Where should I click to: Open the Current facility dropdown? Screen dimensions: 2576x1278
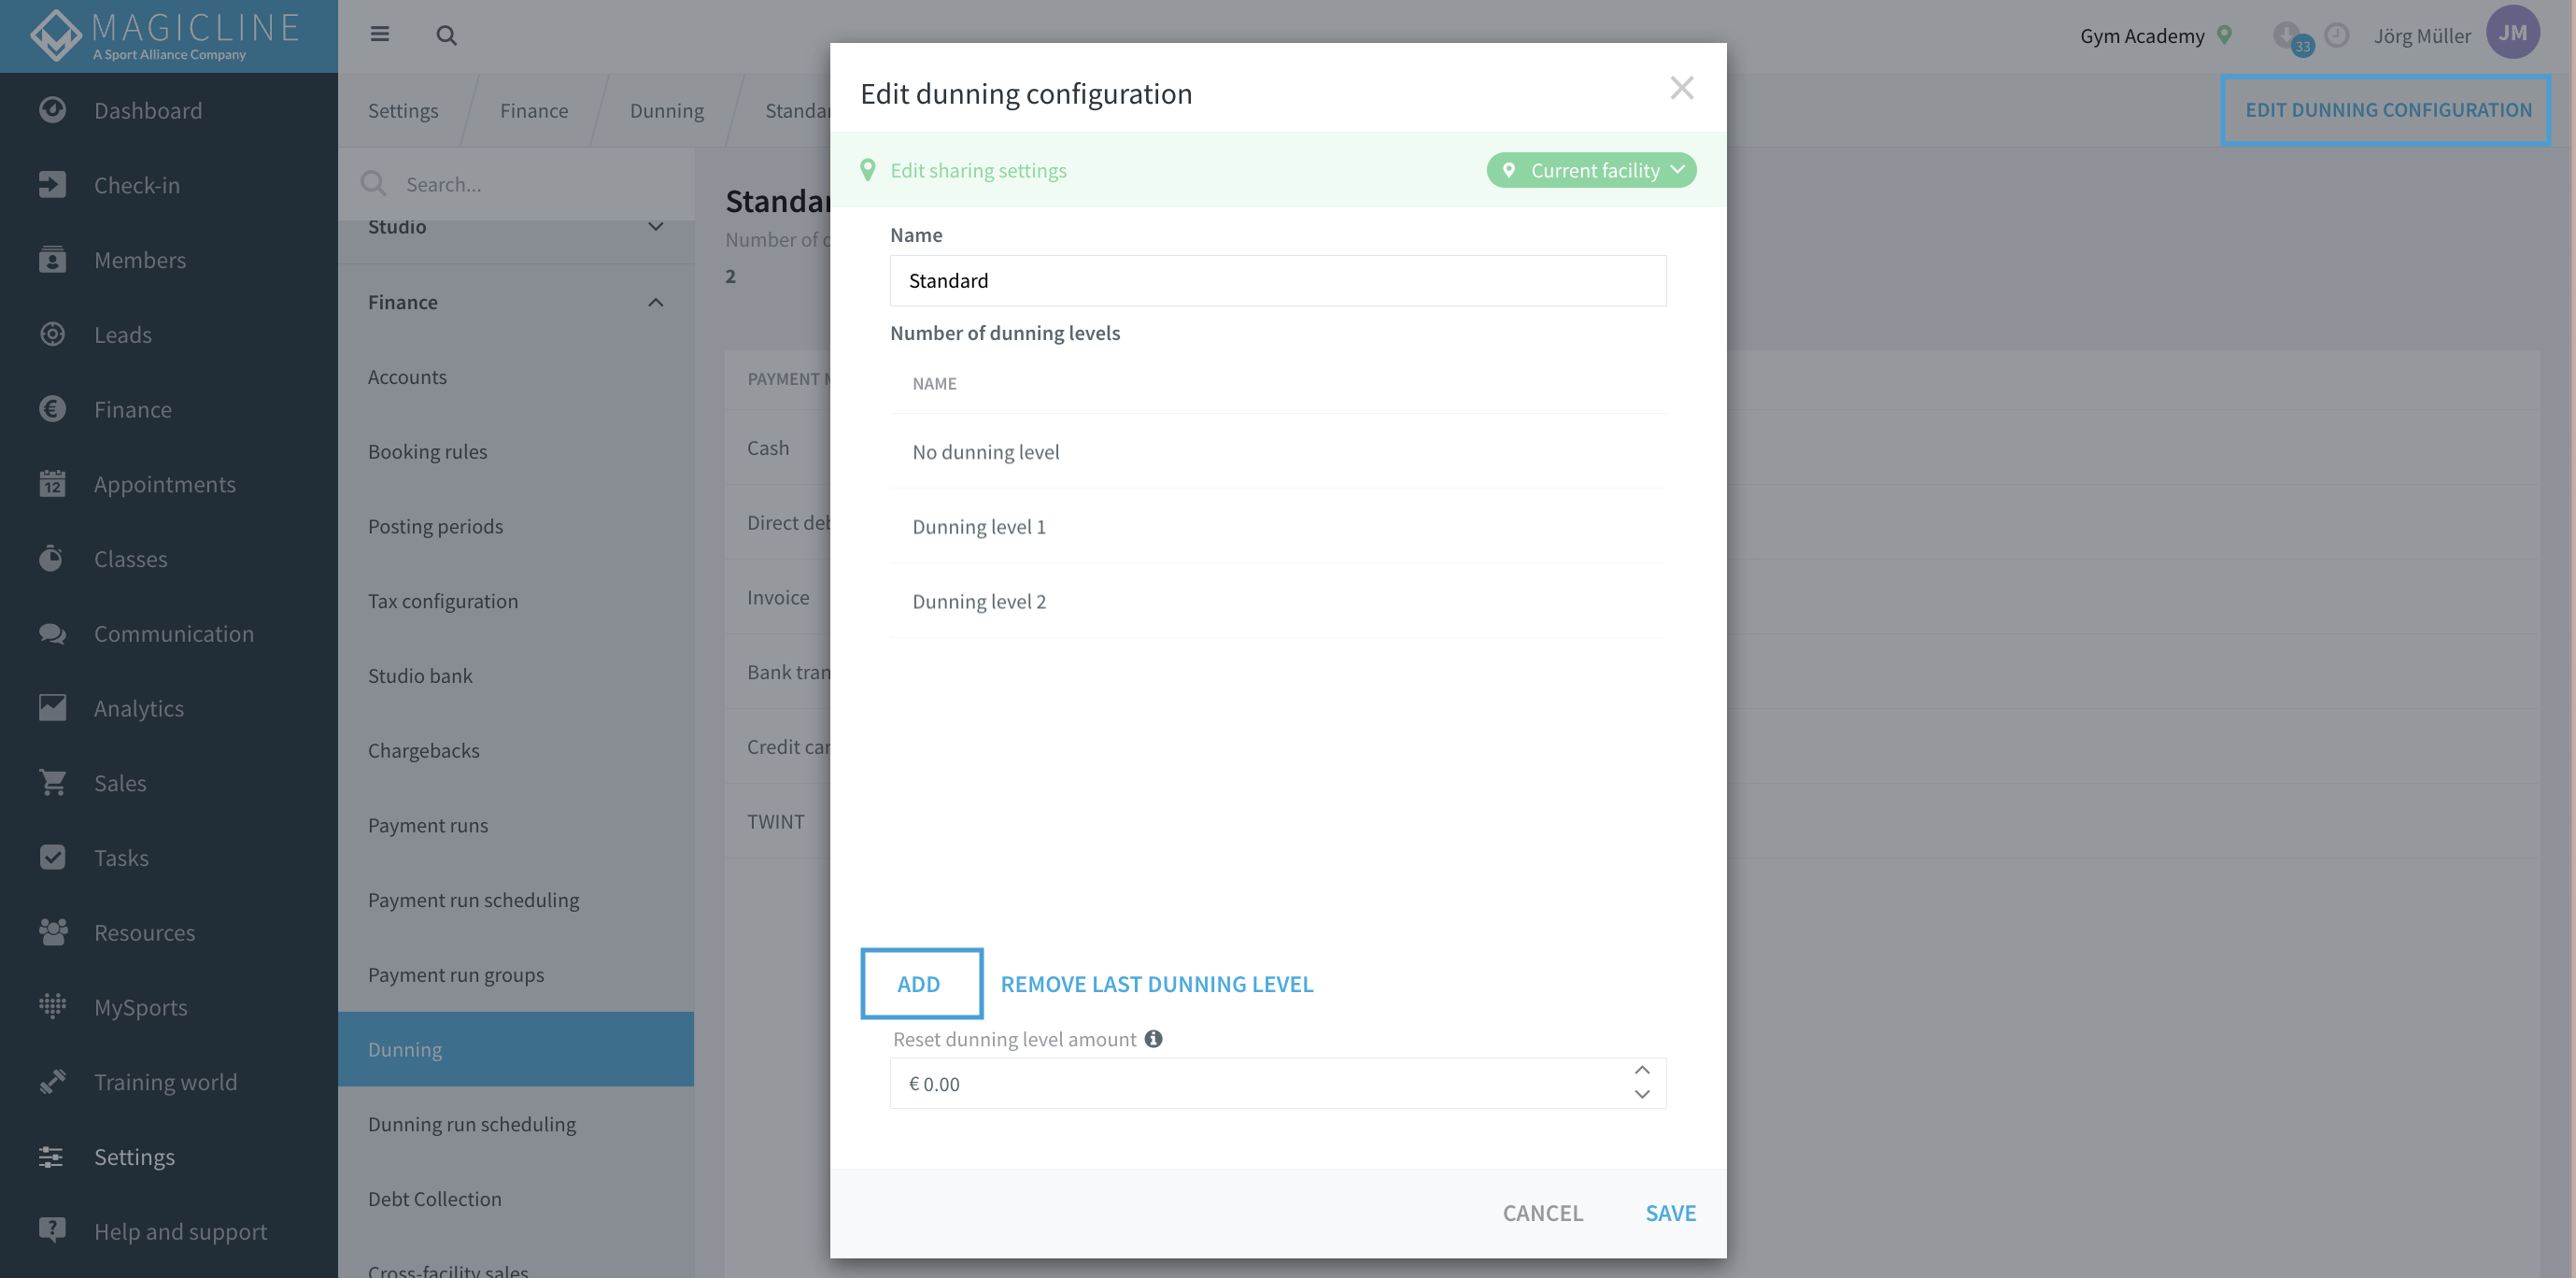click(1591, 170)
